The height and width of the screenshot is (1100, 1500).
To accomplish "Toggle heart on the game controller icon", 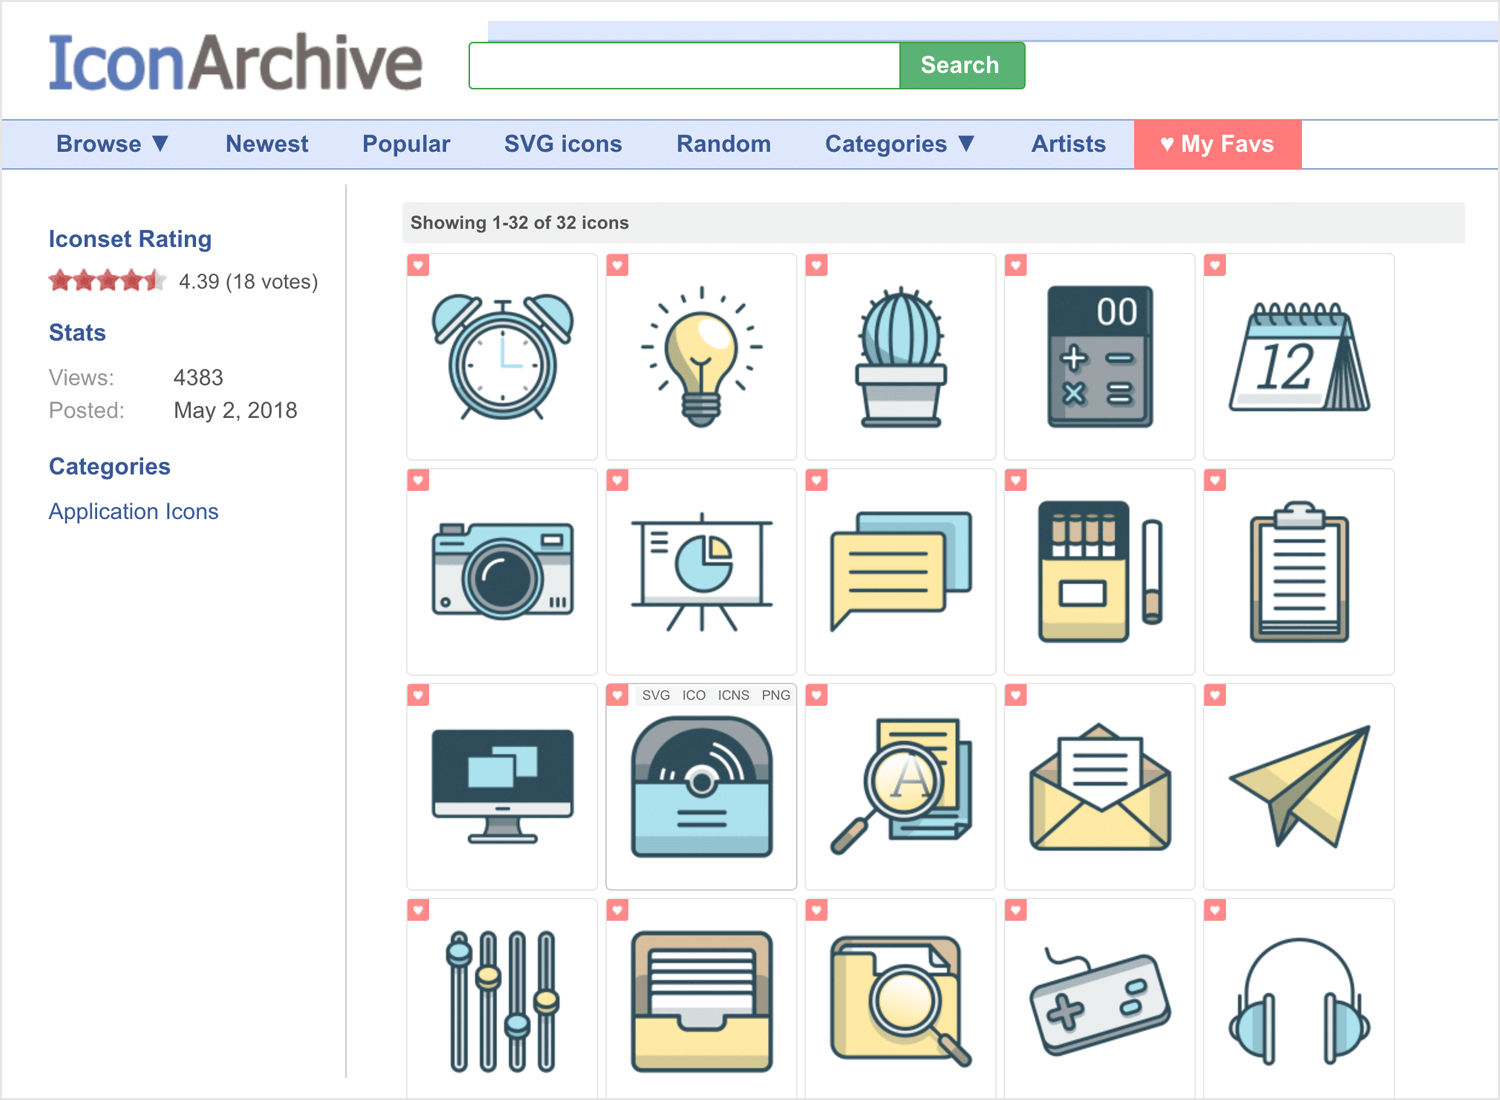I will [1015, 910].
